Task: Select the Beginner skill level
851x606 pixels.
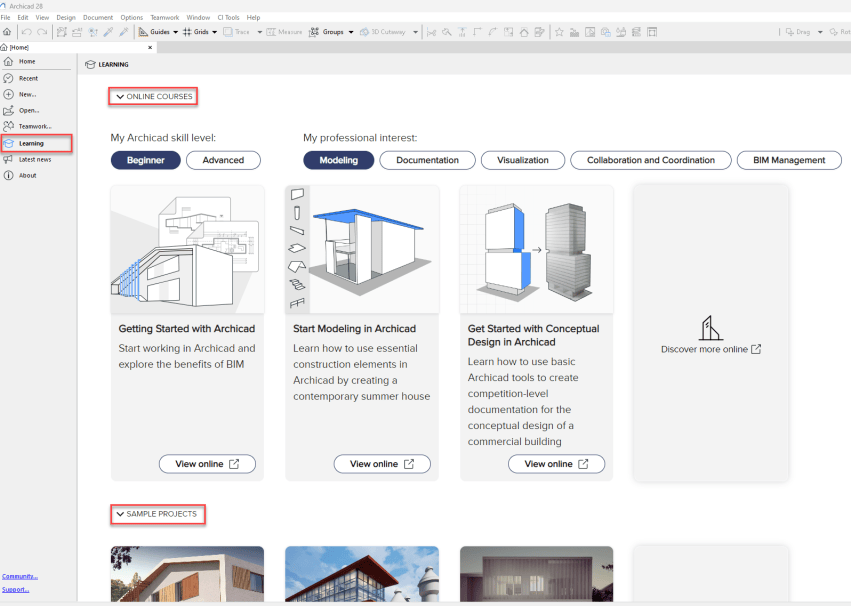Action: [146, 160]
